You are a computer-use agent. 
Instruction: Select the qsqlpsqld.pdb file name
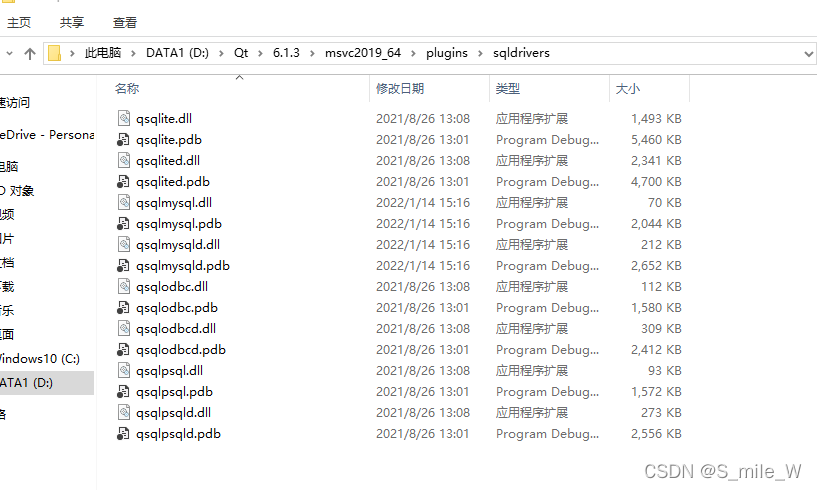[x=178, y=434]
